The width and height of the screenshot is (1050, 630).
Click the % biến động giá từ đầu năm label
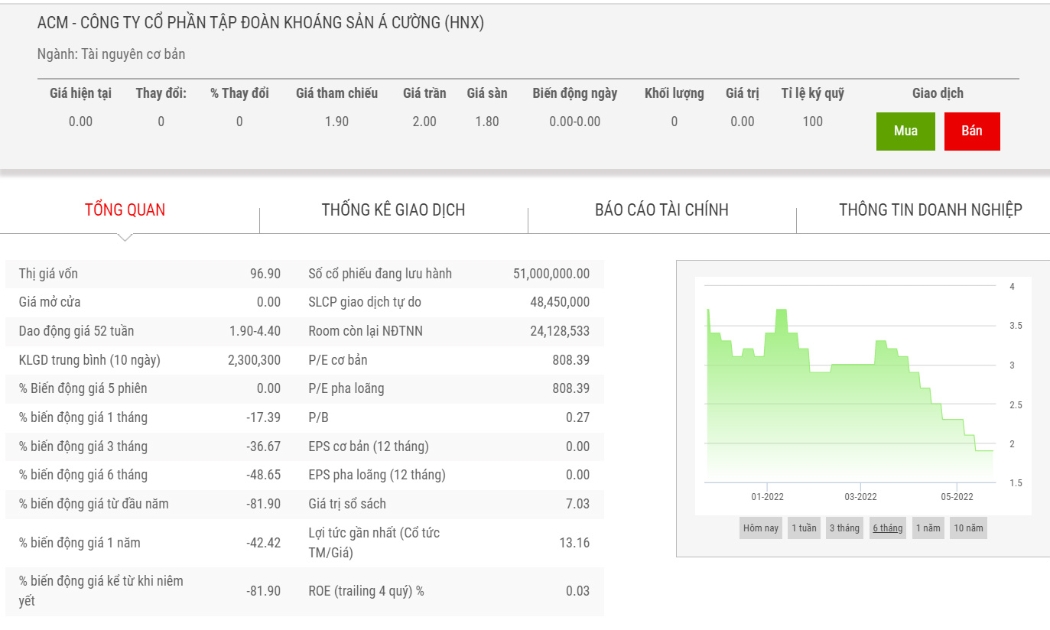click(94, 504)
